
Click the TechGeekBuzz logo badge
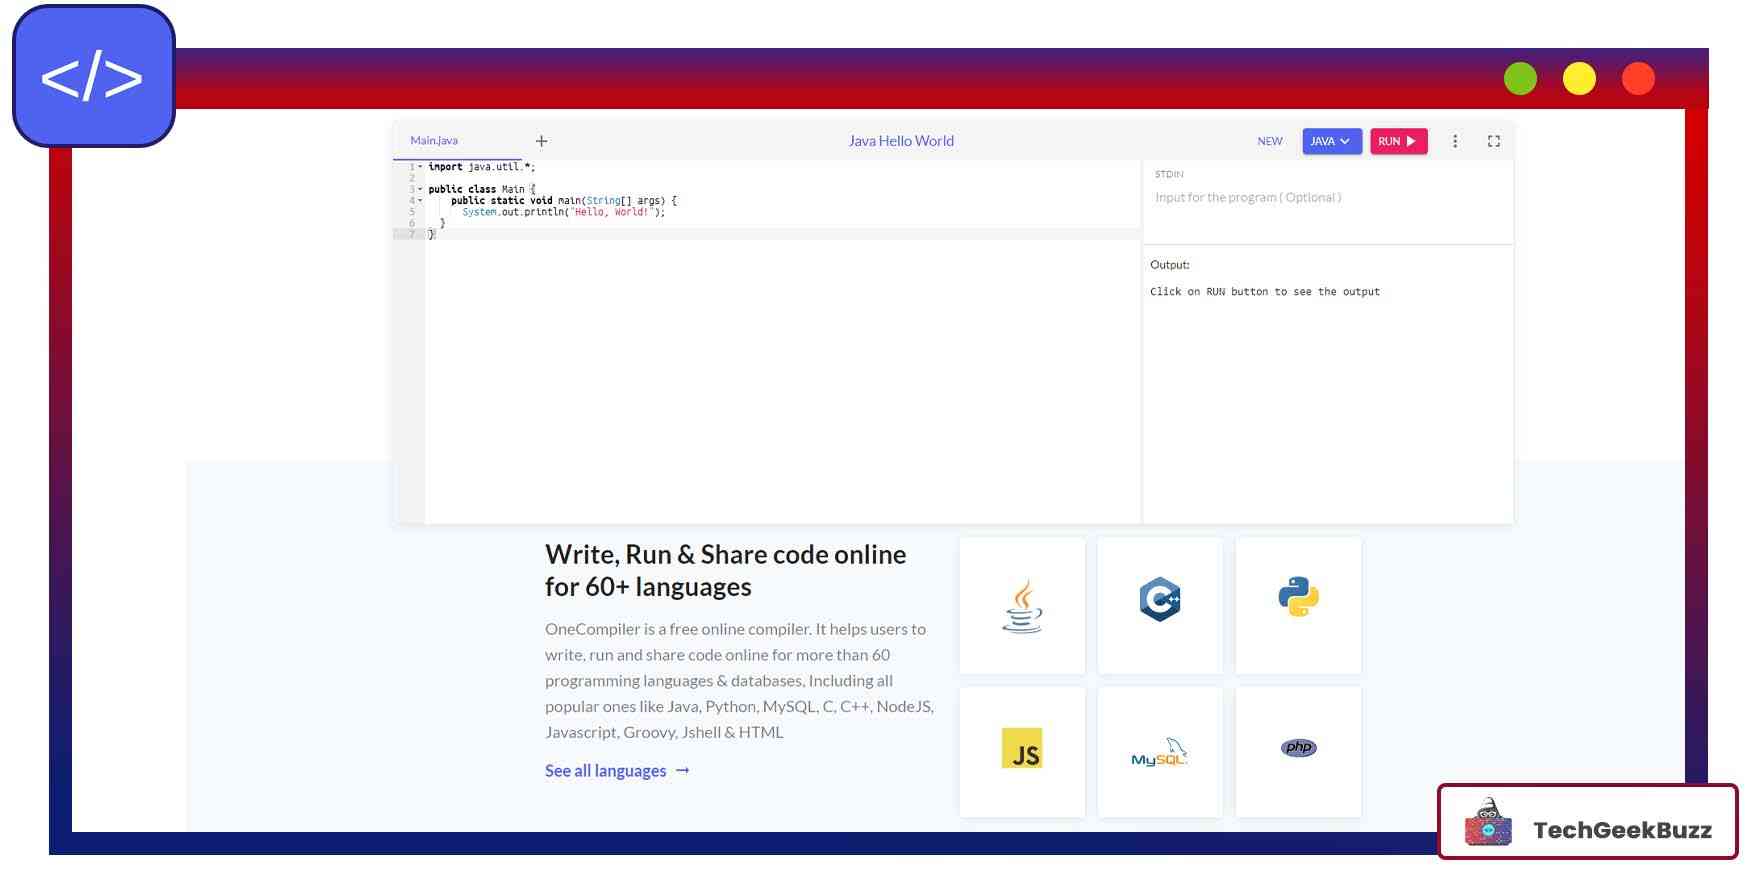1588,822
